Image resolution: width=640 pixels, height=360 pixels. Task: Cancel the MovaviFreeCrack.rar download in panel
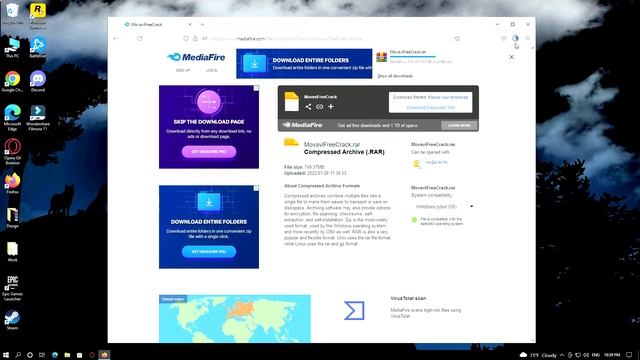(511, 57)
